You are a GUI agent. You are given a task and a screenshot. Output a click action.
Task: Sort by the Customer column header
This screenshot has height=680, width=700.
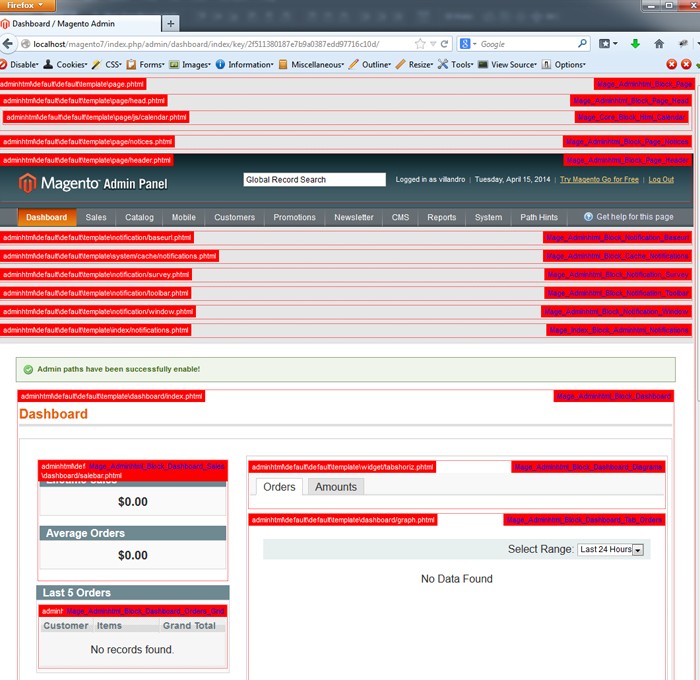[x=66, y=626]
